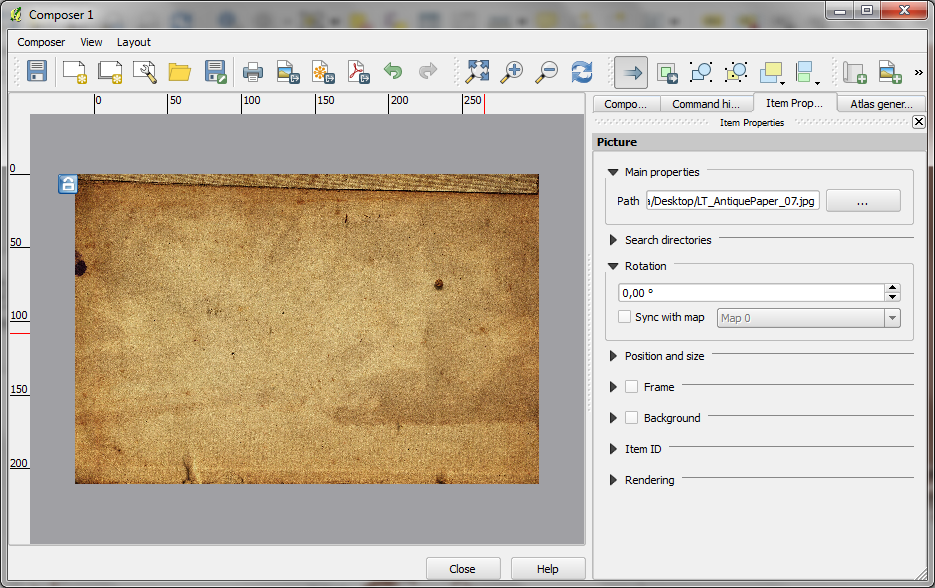Switch to the Atlas generation tab
This screenshot has height=588, width=935.
[x=882, y=104]
